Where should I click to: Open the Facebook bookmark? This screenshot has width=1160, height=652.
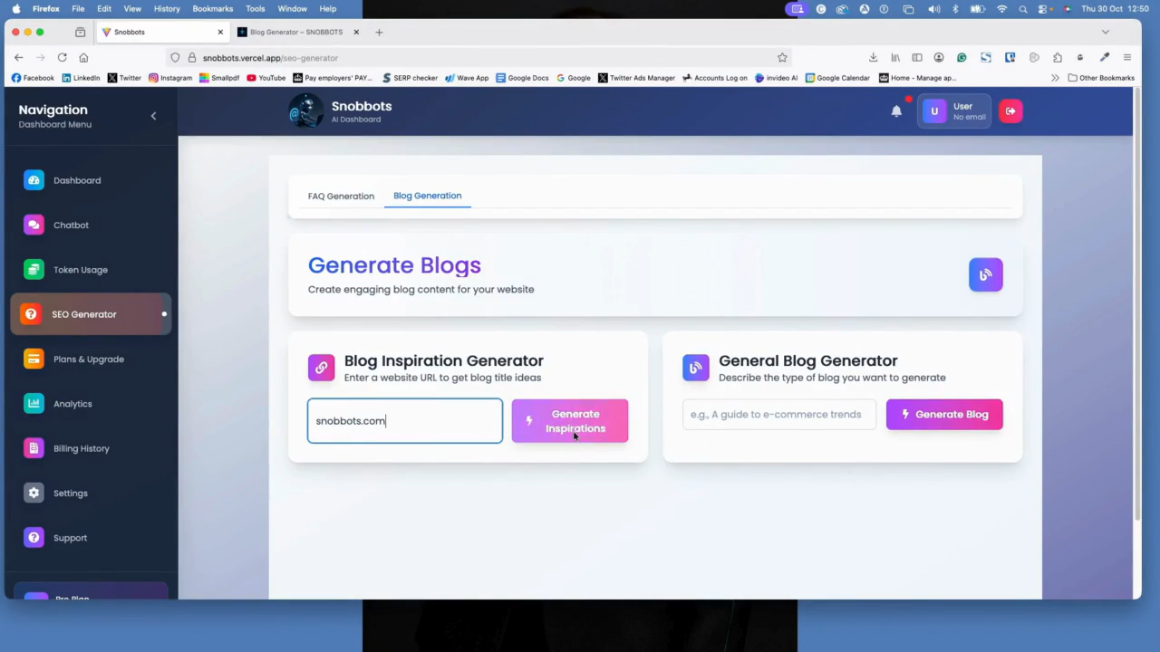[x=33, y=78]
